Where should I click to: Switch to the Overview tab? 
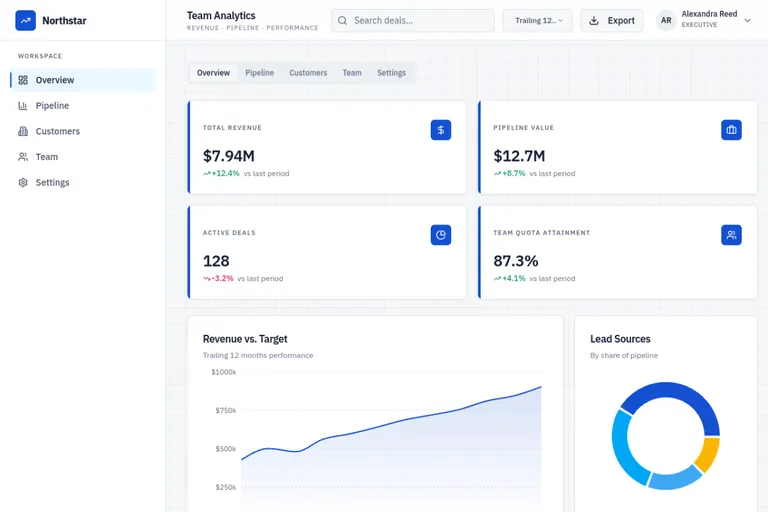coord(213,73)
